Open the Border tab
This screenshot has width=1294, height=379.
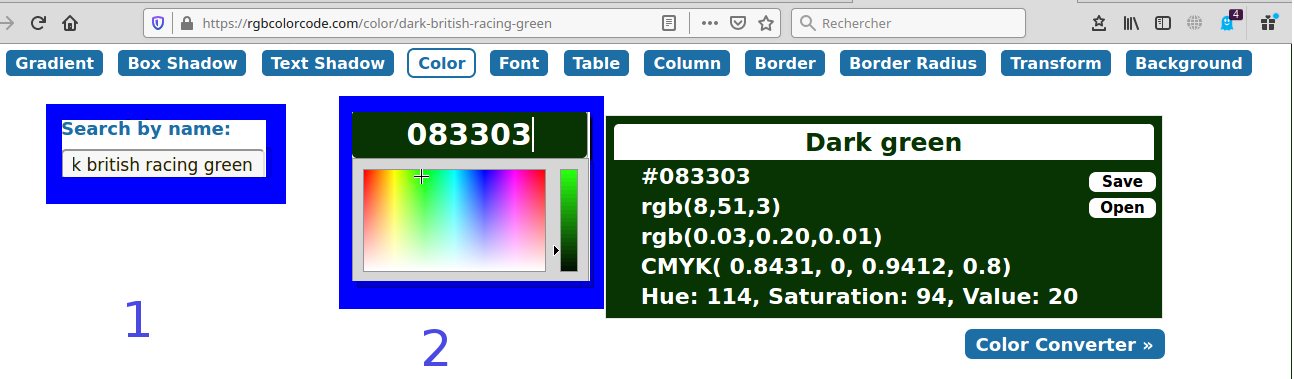coord(785,63)
